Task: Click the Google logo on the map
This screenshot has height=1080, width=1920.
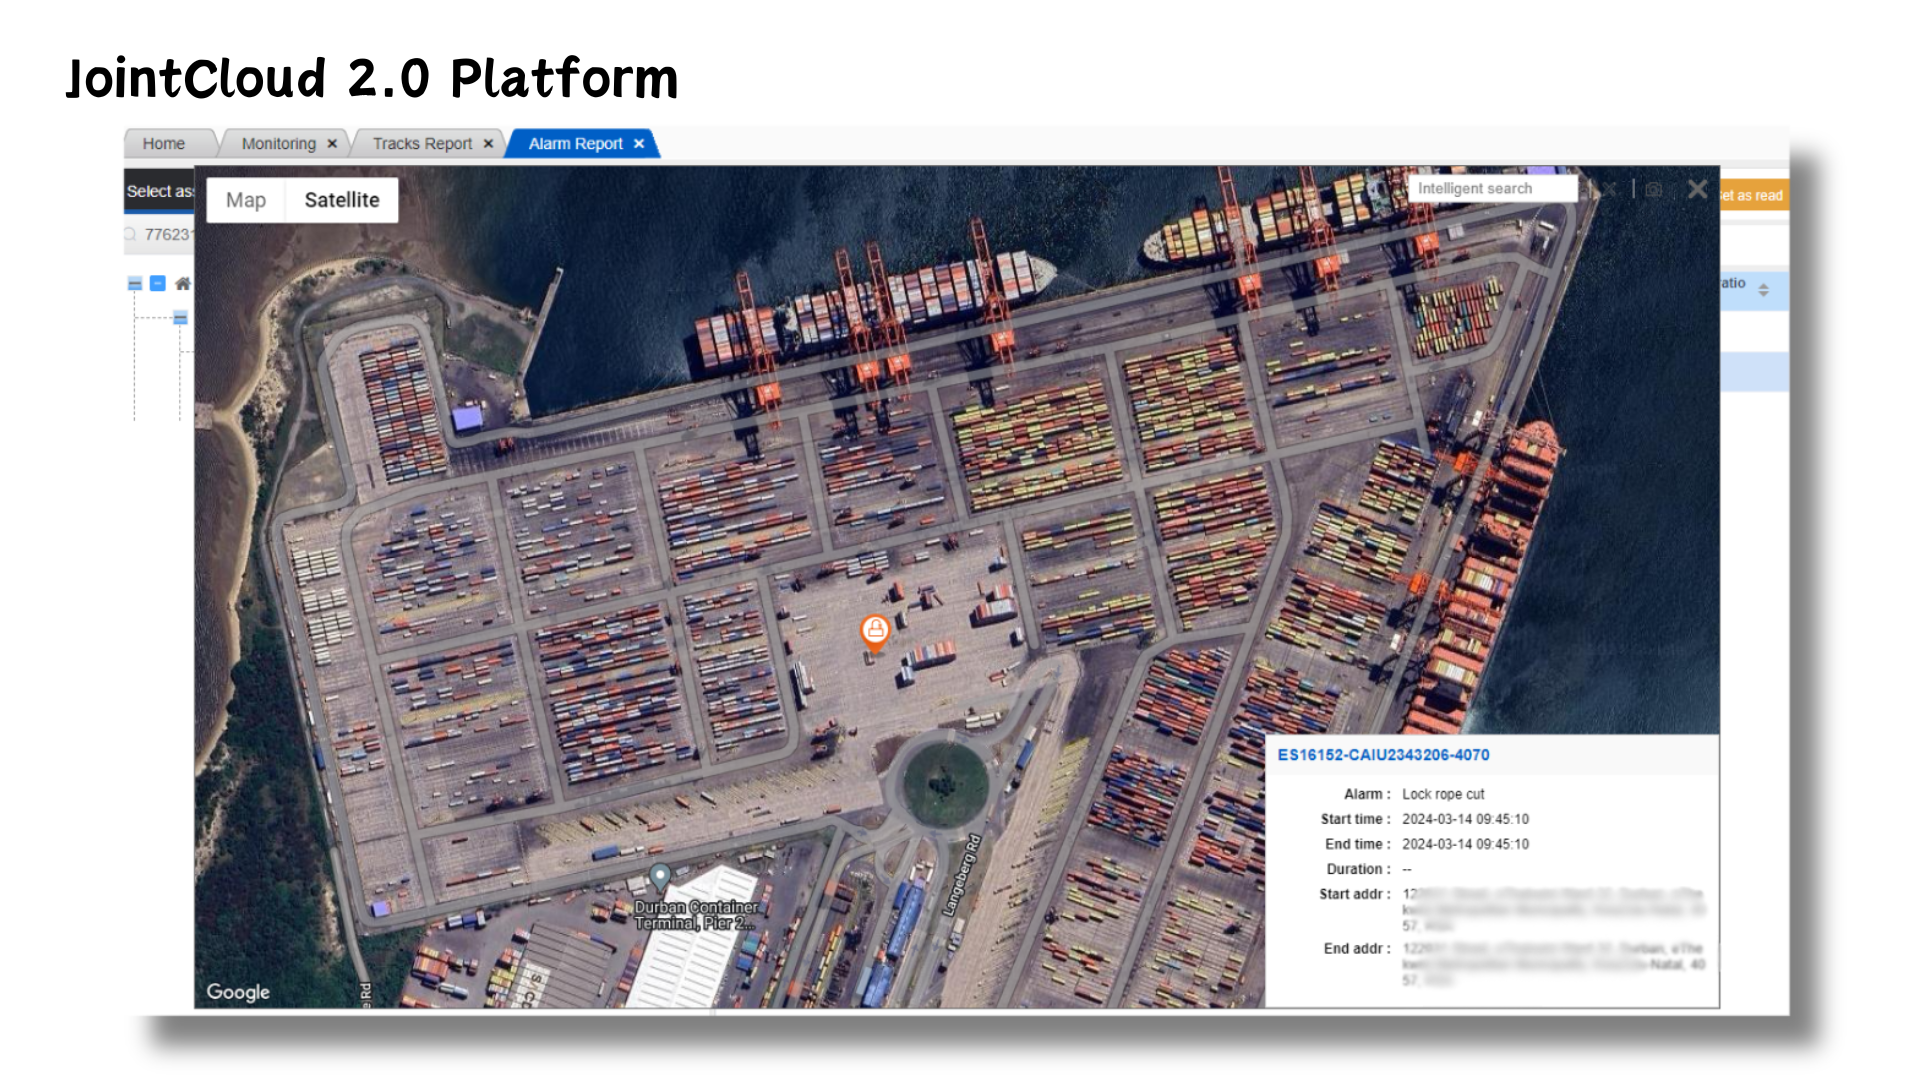Action: (238, 992)
